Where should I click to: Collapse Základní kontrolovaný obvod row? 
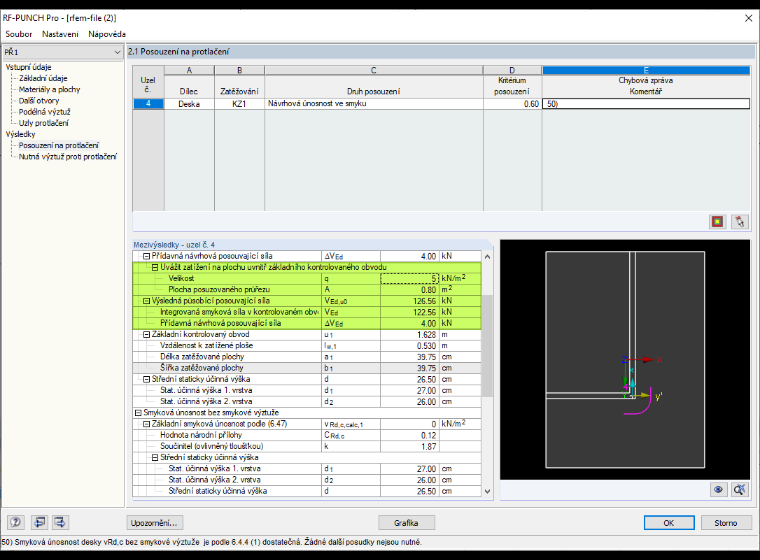coord(146,335)
